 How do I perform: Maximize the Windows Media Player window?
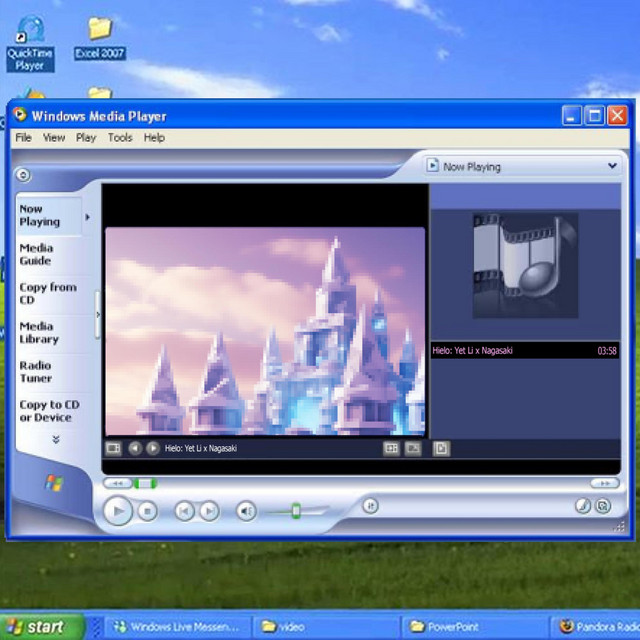pyautogui.click(x=594, y=116)
